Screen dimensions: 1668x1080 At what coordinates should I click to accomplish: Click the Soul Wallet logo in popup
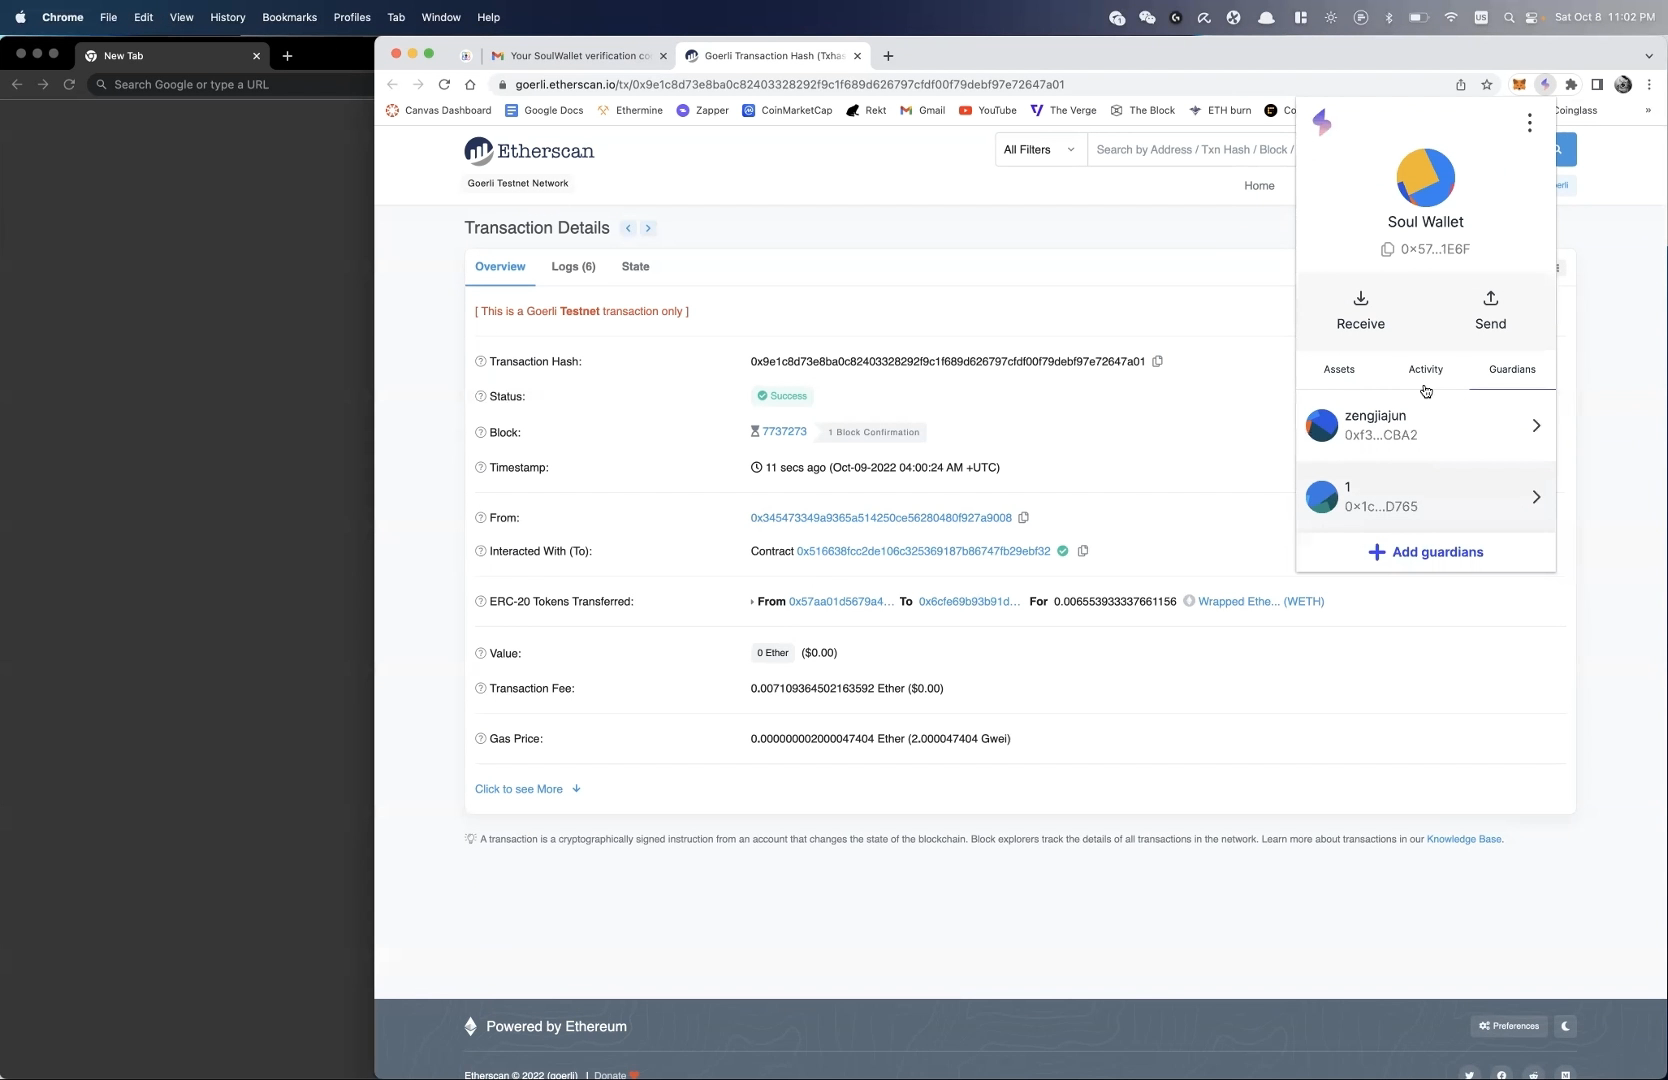click(1322, 122)
